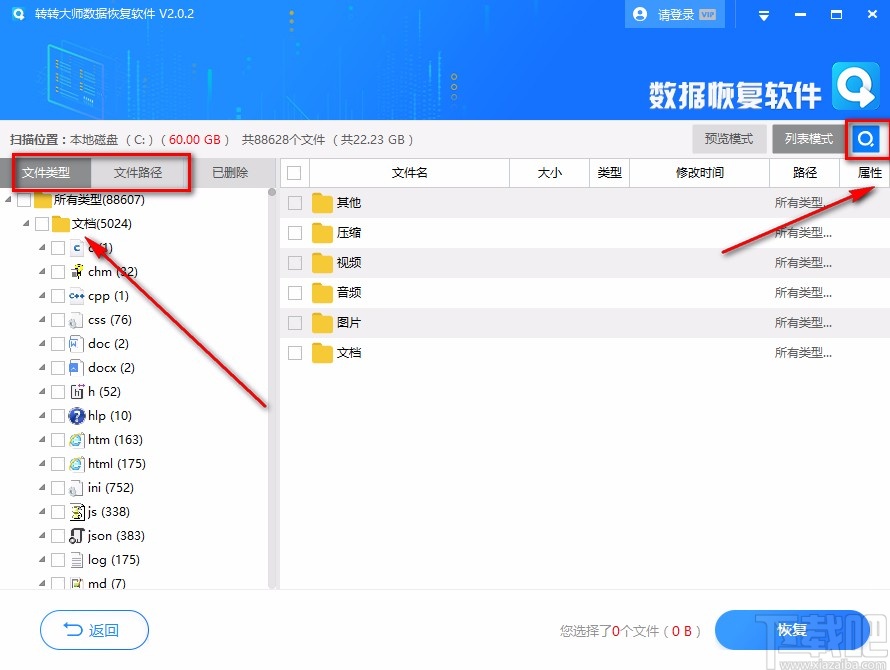Collapse the 所有类型 tree node
Screen dimensions: 890x670
pos(8,199)
